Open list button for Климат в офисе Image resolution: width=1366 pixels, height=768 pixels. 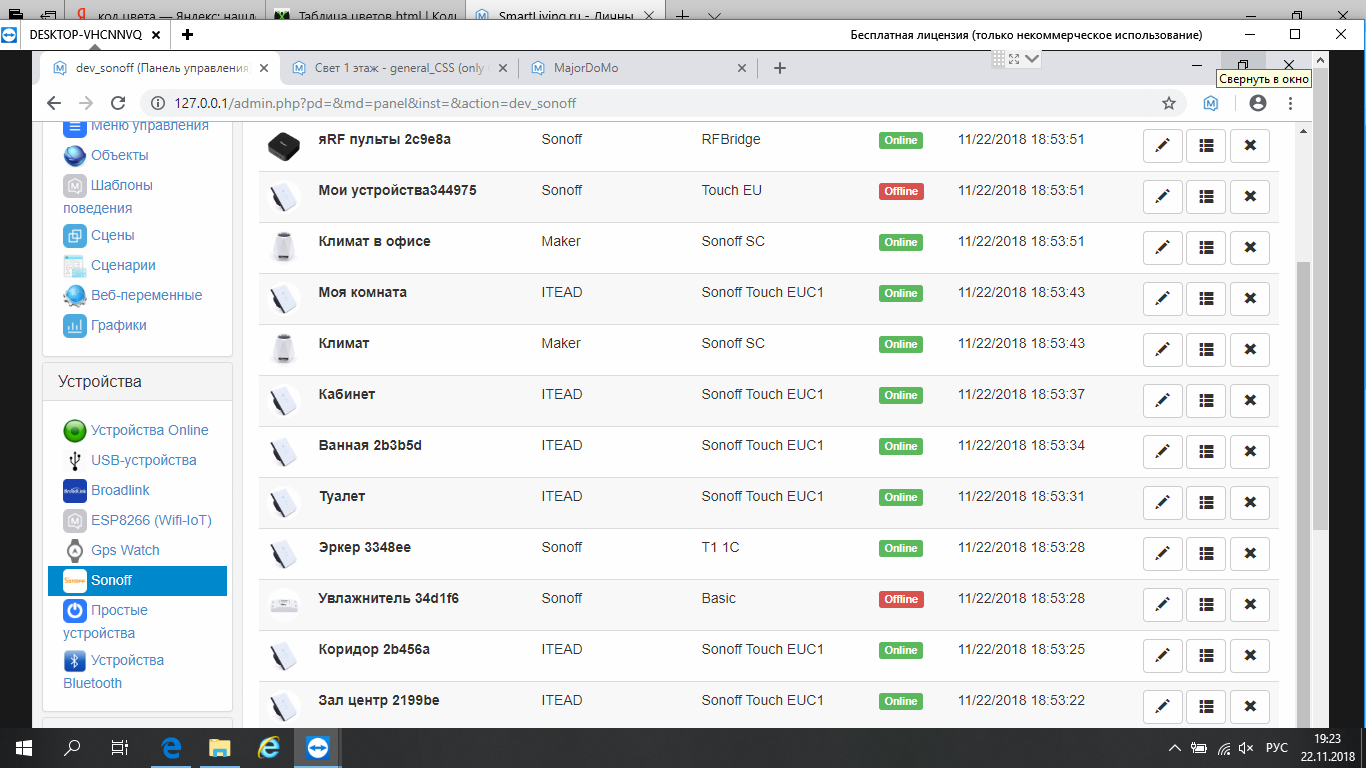coord(1206,248)
